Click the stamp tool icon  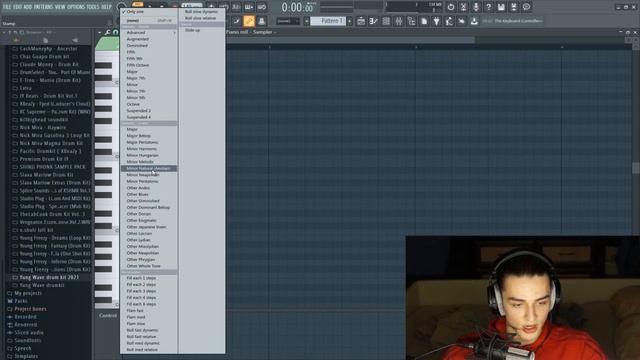pos(262,21)
